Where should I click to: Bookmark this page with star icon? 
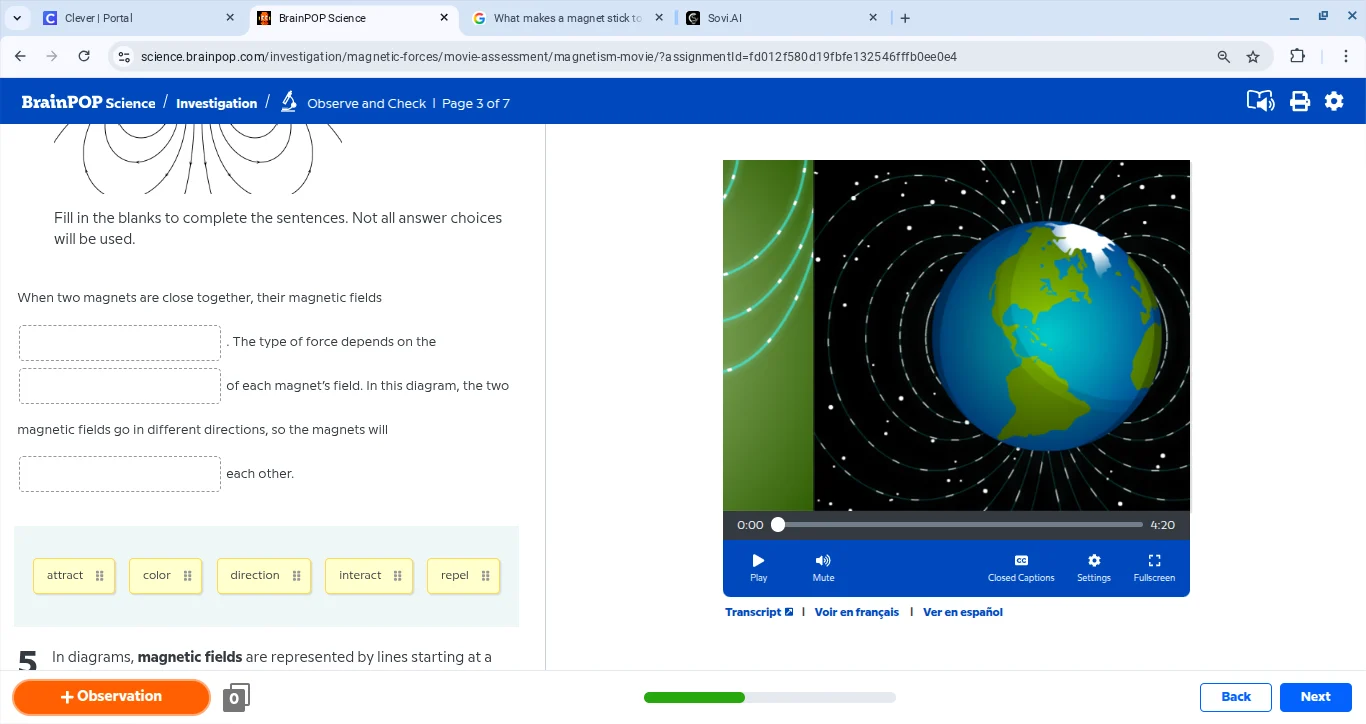coord(1253,57)
